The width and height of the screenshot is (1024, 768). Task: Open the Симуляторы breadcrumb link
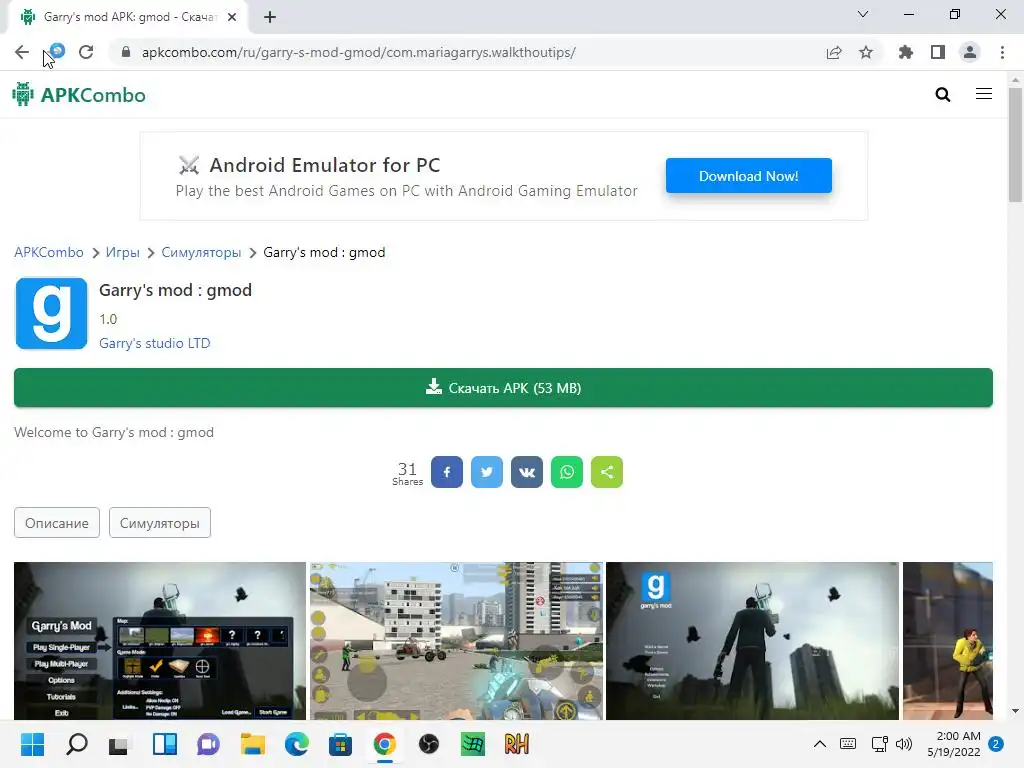point(201,252)
